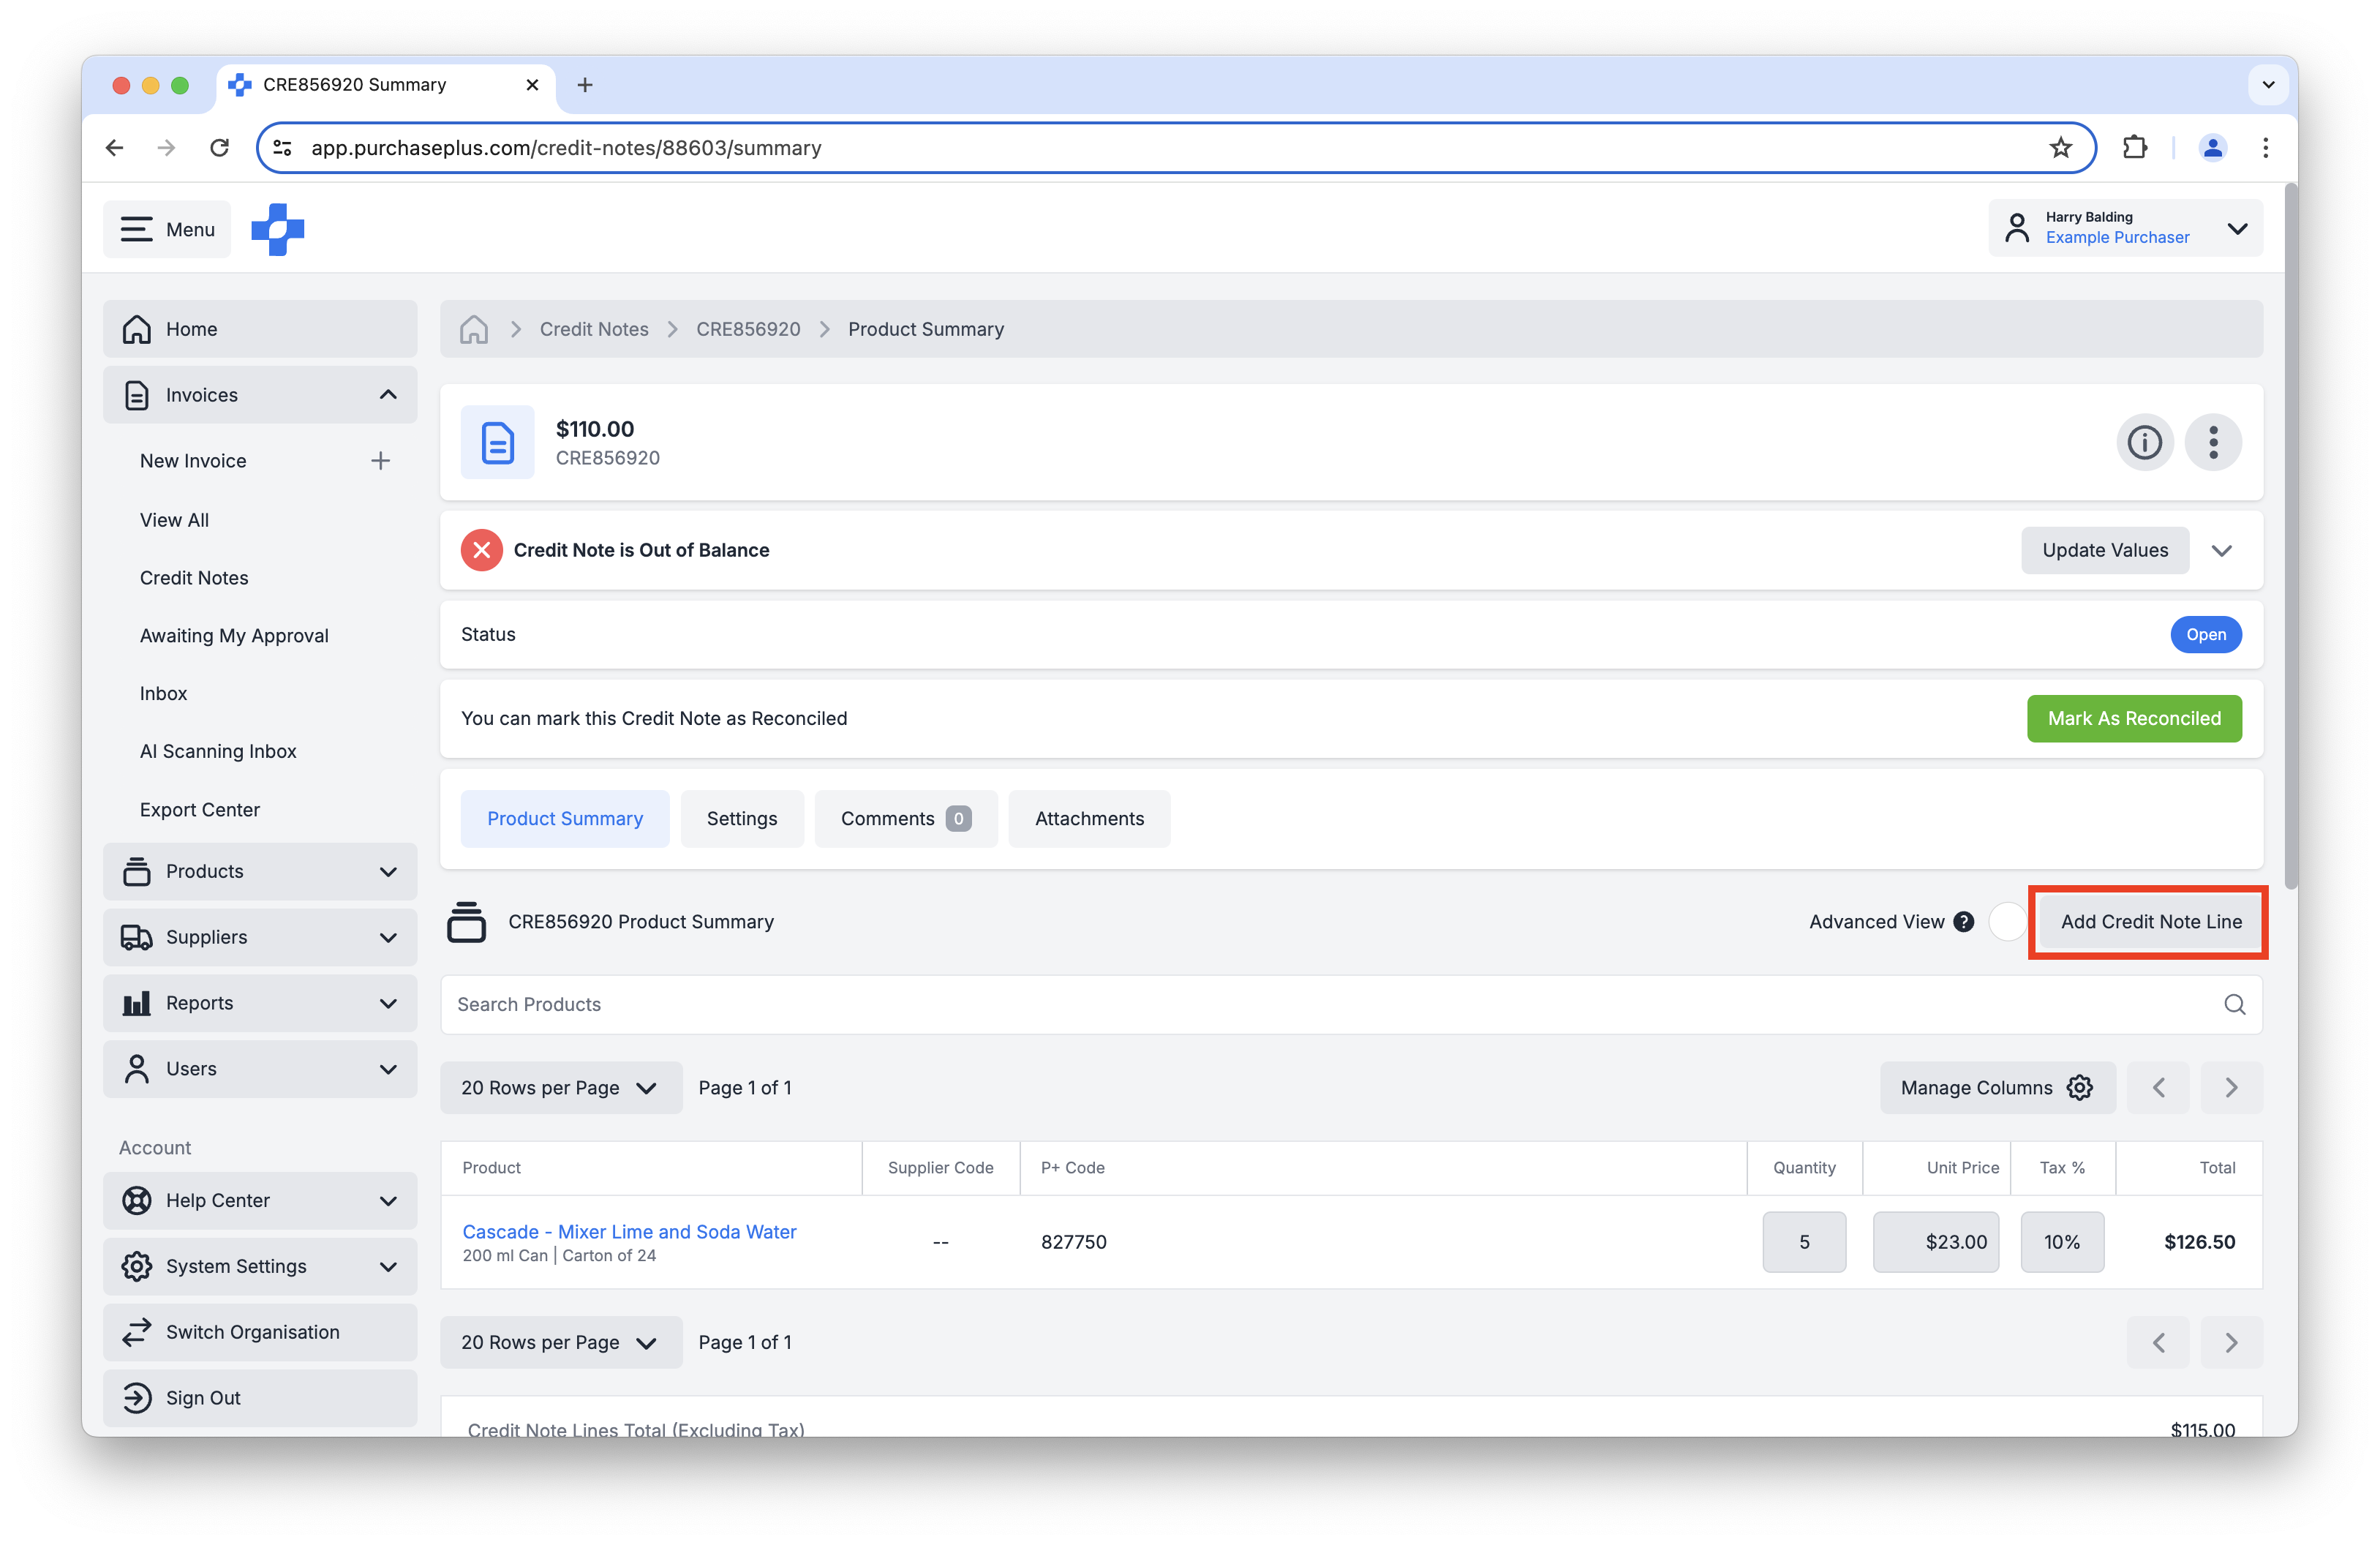The width and height of the screenshot is (2380, 1545).
Task: Click the Manage Columns gear button
Action: coord(1997,1087)
